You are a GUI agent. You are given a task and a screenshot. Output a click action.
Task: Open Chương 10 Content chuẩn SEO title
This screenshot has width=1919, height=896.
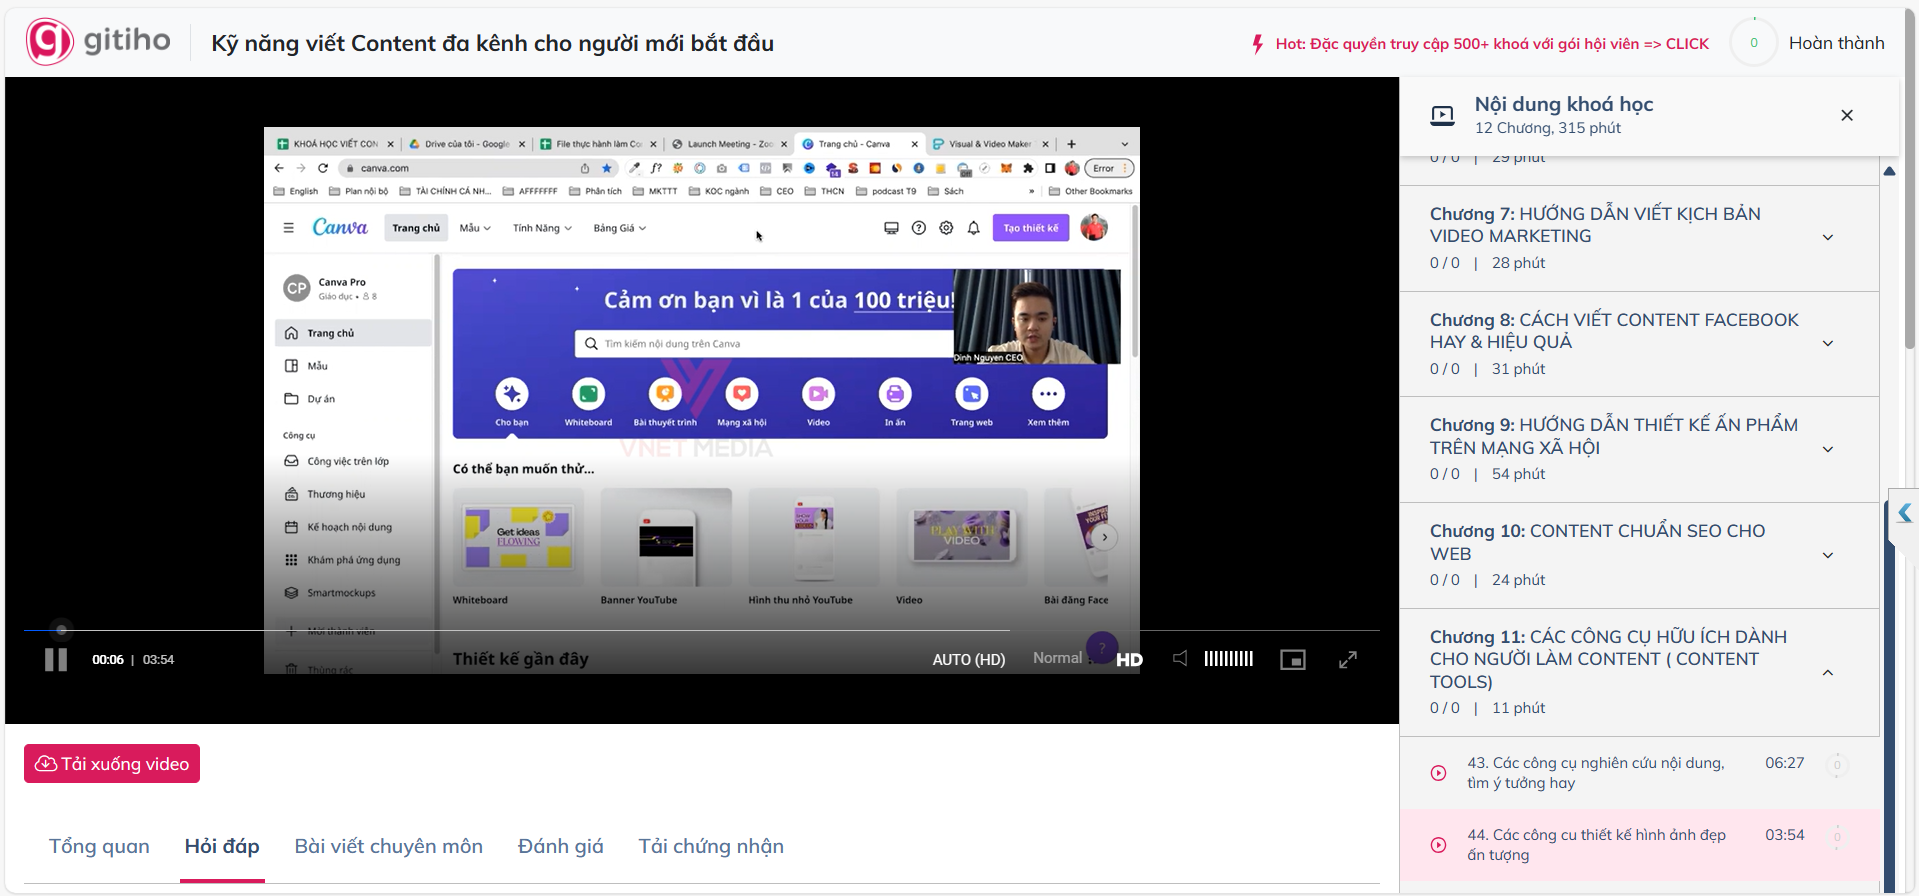click(x=1598, y=542)
